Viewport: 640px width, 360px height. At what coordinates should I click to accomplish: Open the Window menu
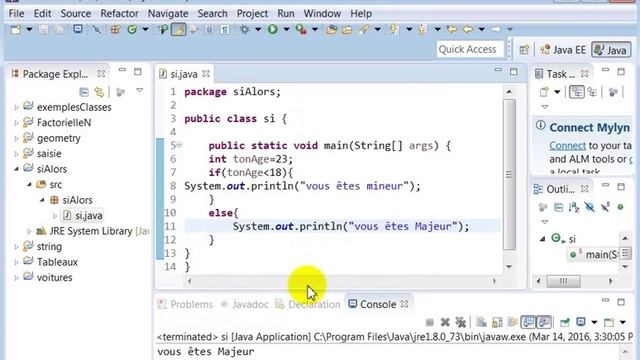click(322, 14)
